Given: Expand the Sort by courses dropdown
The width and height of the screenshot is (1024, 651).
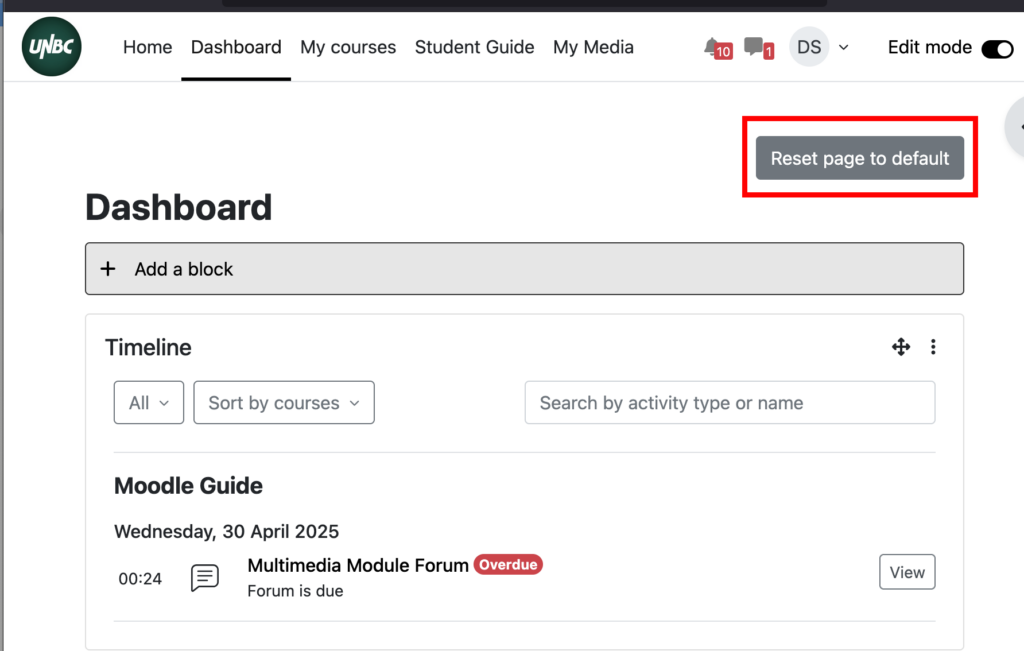Looking at the screenshot, I should point(283,402).
